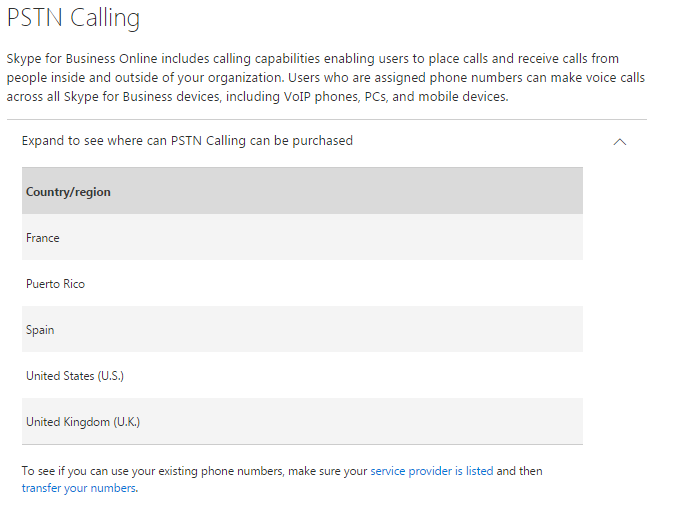The image size is (687, 511).
Task: Click the text 'To see if you can use'
Action: [82, 471]
